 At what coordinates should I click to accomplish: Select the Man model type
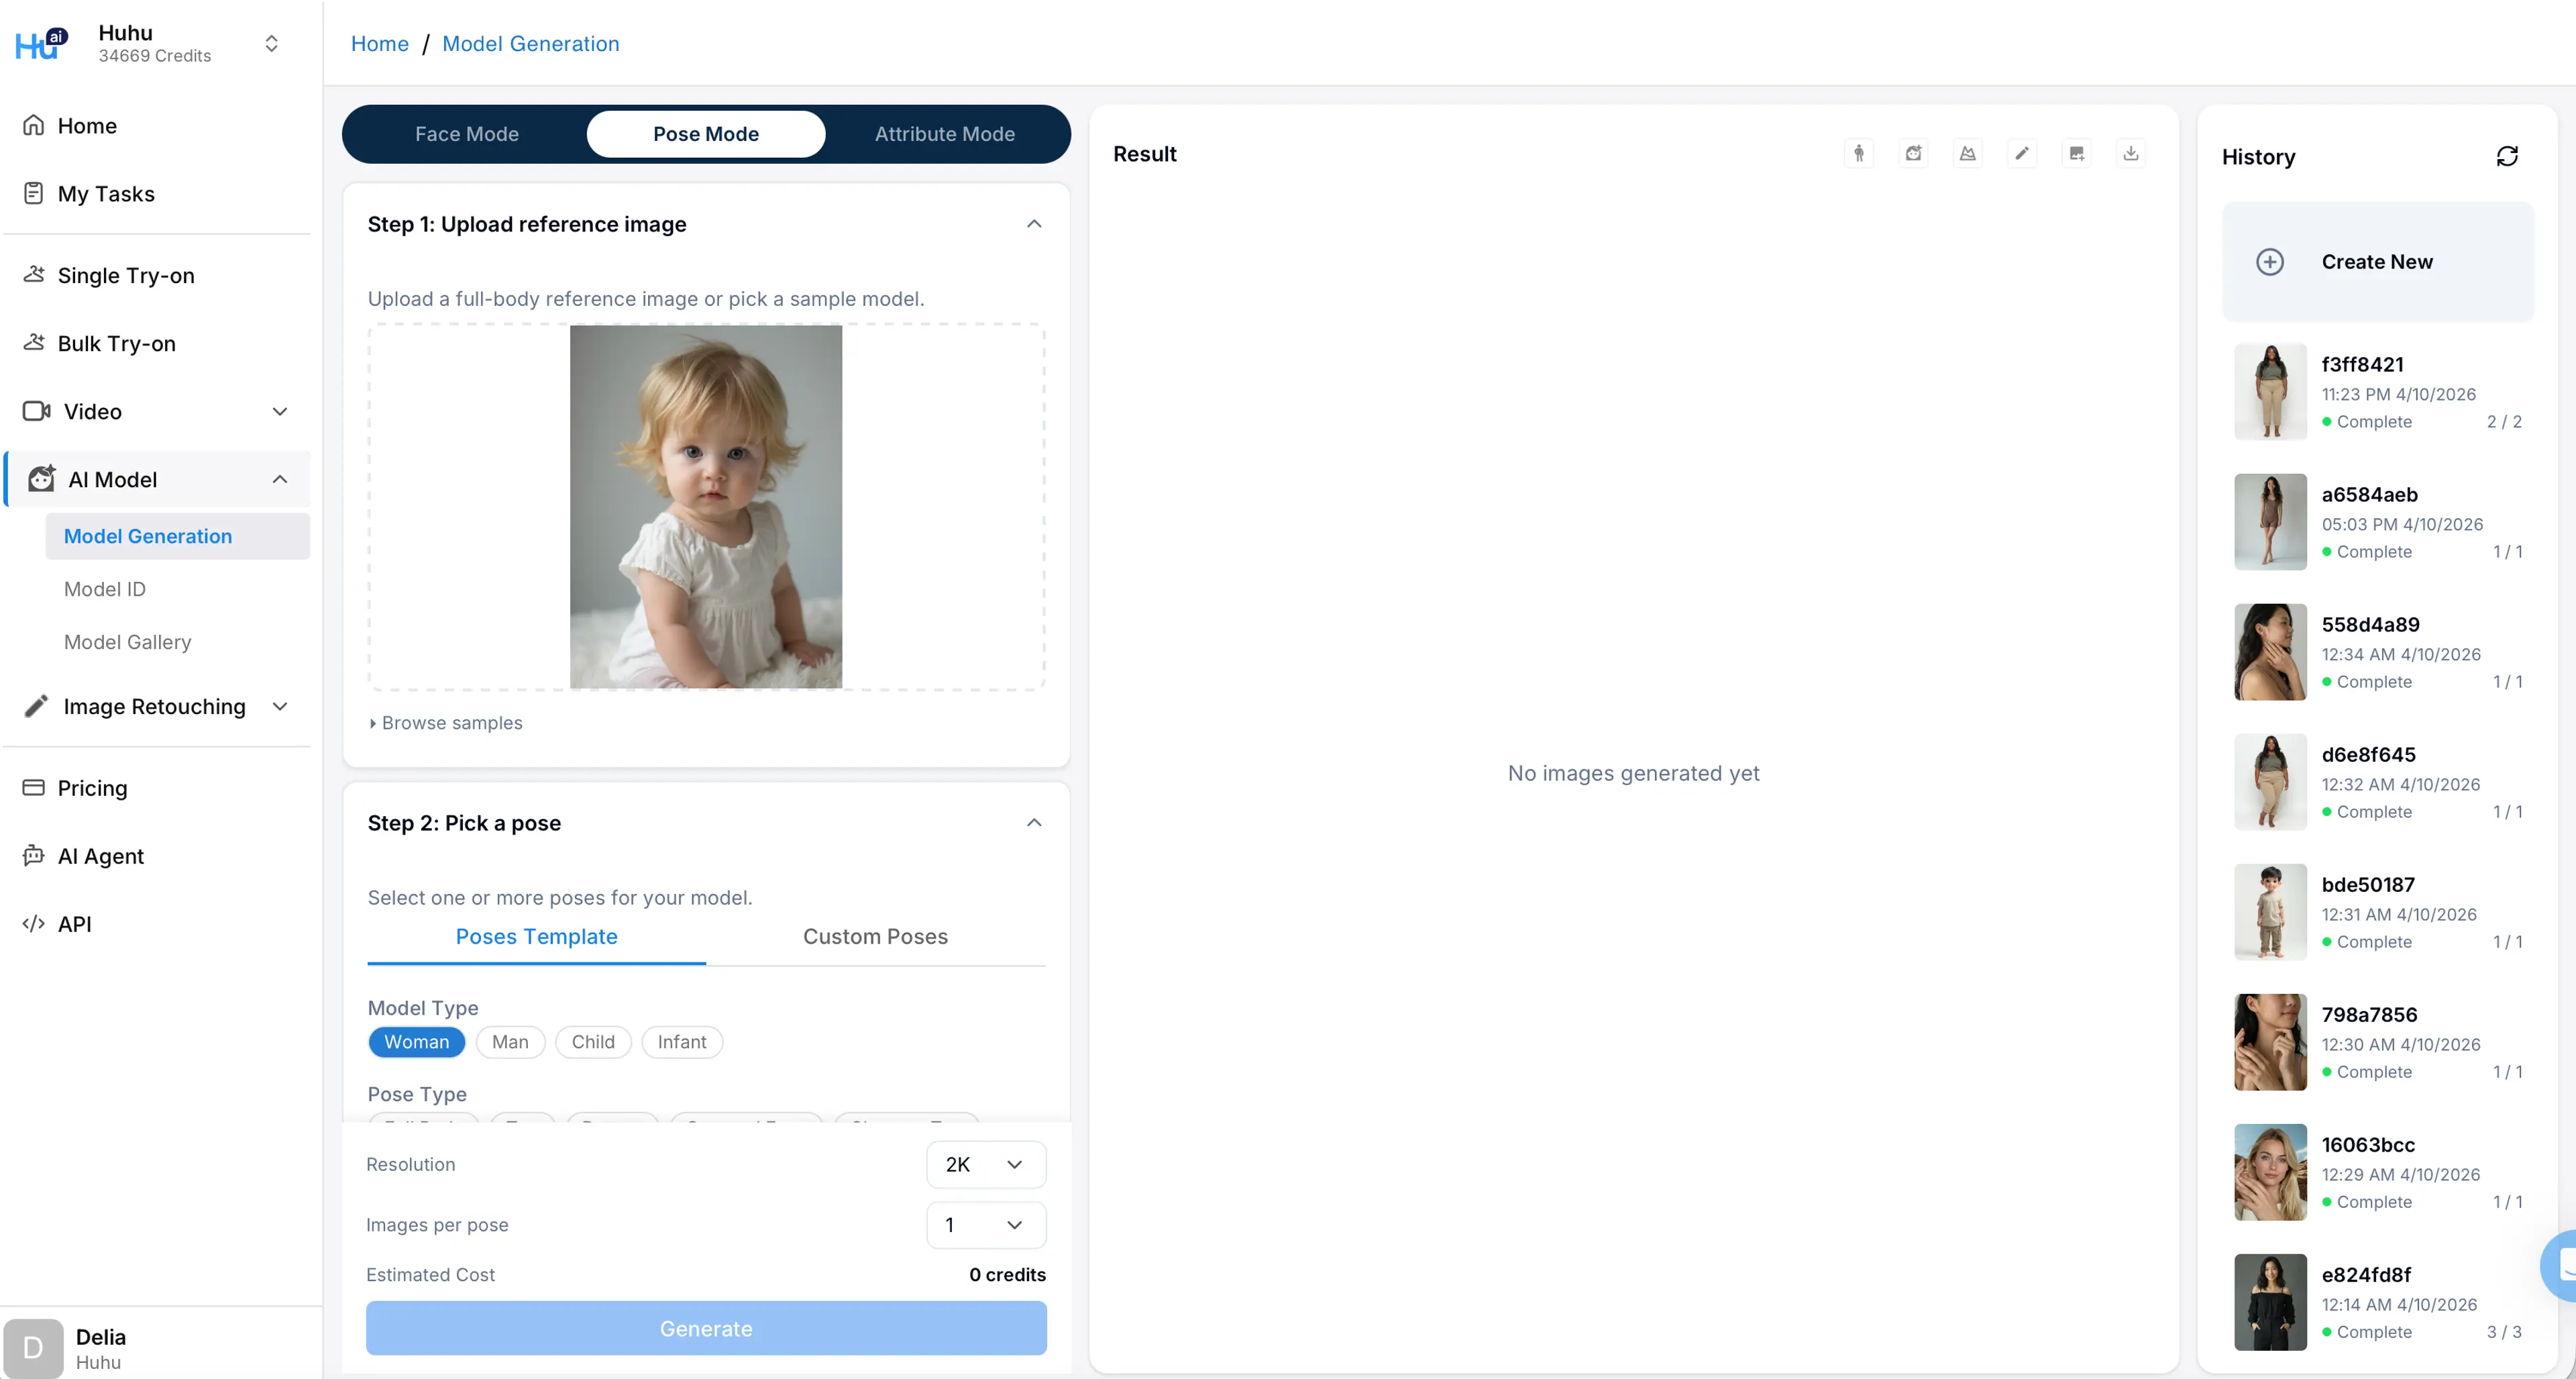pos(509,1042)
